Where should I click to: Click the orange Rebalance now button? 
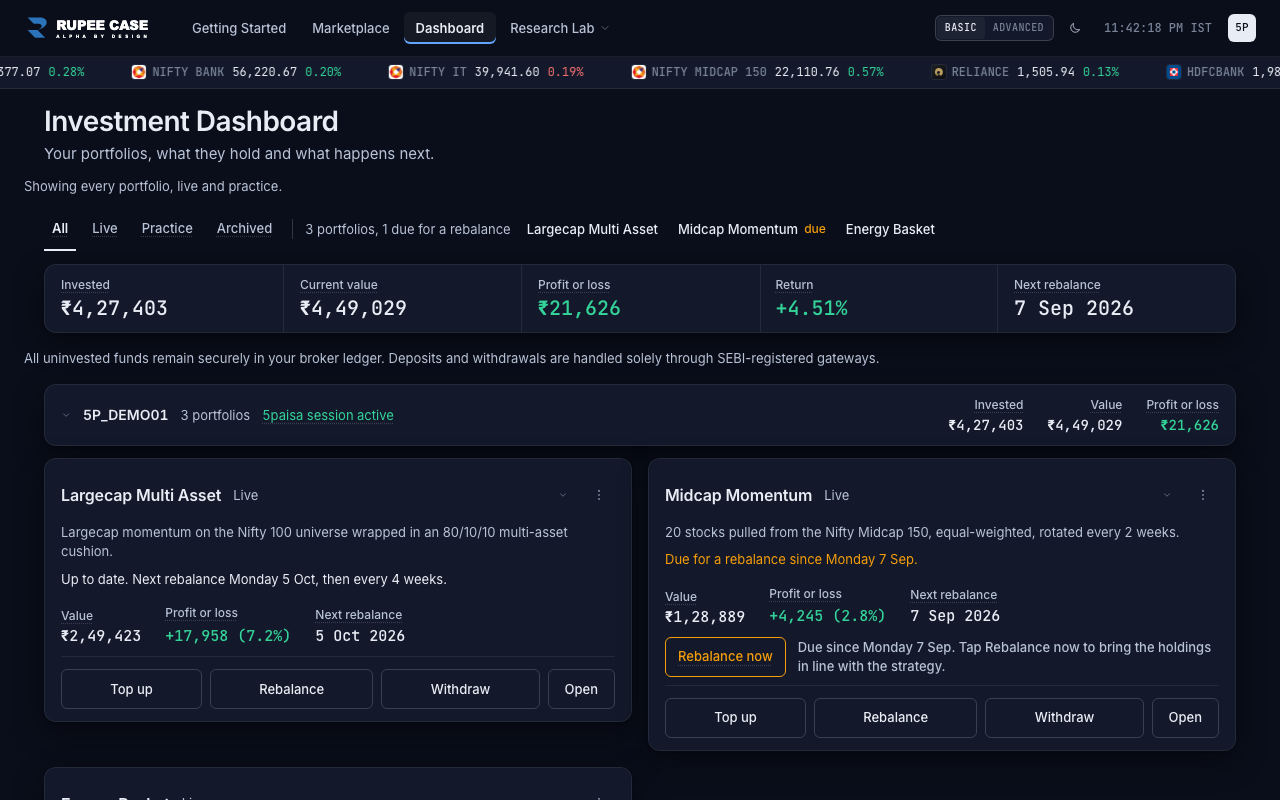coord(725,657)
